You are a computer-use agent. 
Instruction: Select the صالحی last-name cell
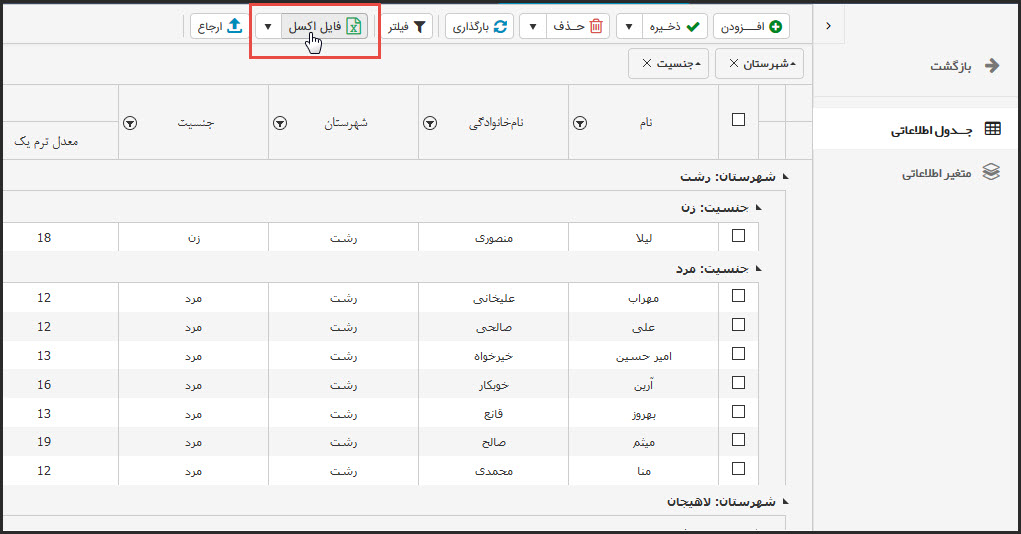click(494, 327)
